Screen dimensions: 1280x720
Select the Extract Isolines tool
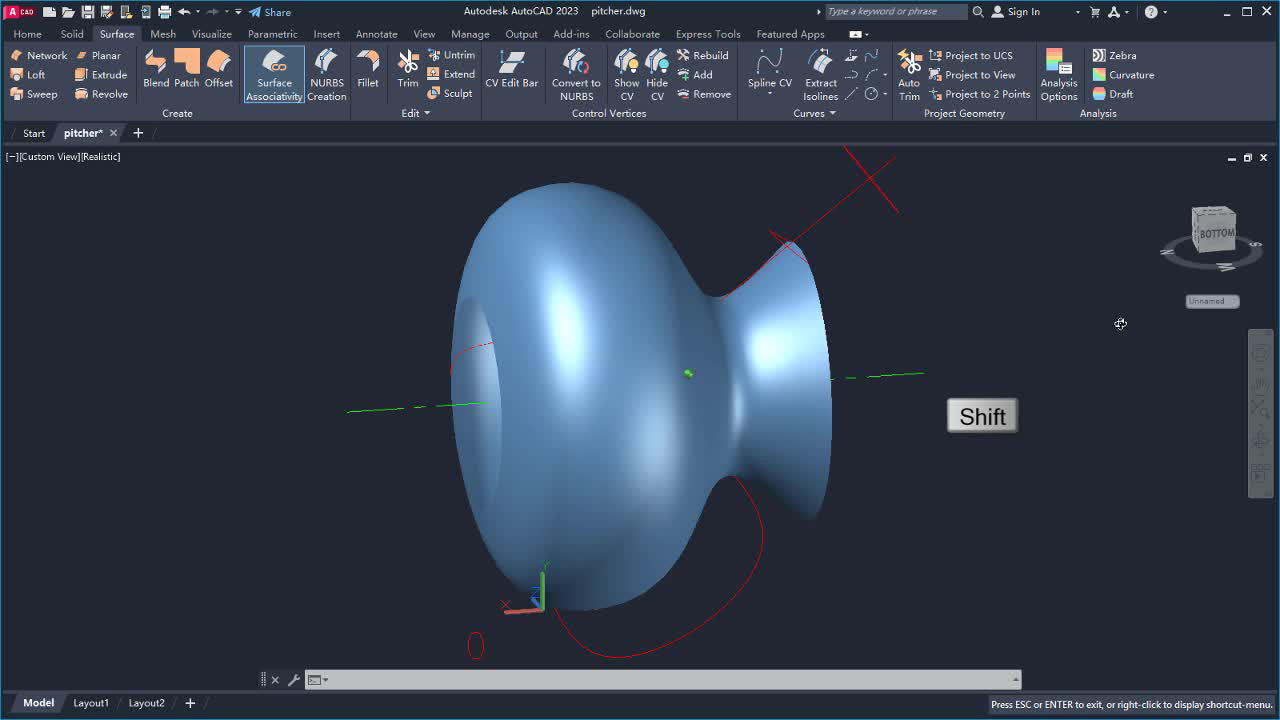tap(820, 74)
